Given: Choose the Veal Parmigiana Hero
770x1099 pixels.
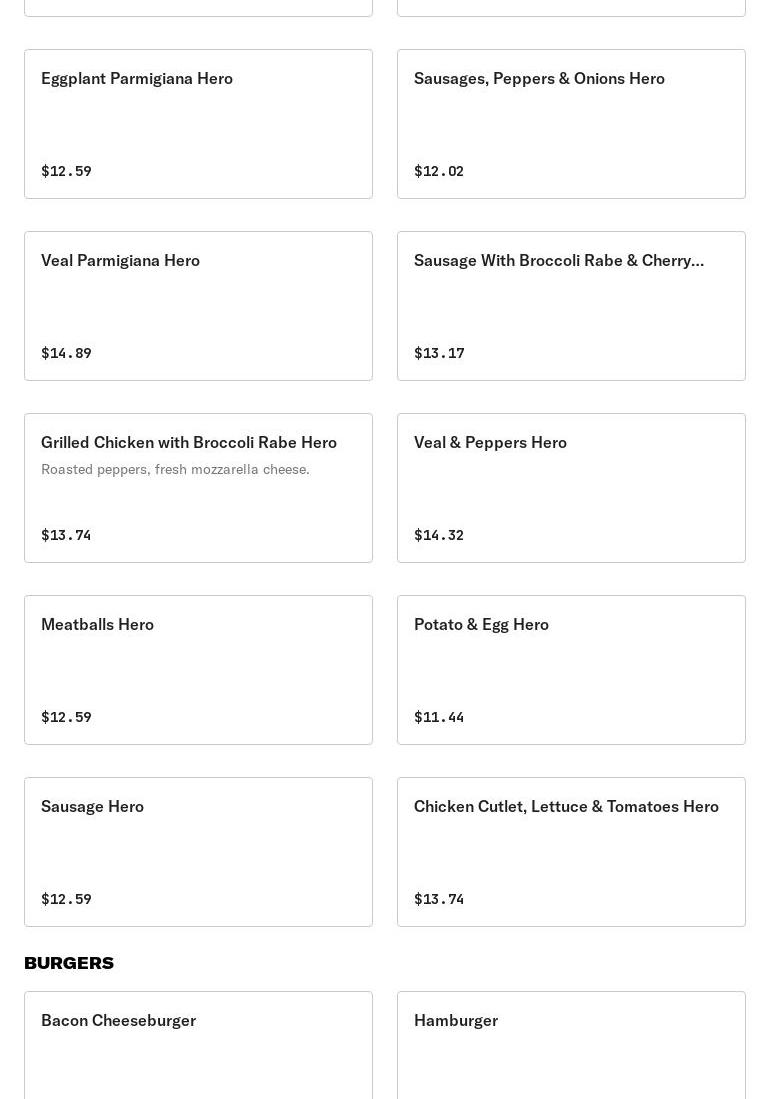Looking at the screenshot, I should coord(198,306).
